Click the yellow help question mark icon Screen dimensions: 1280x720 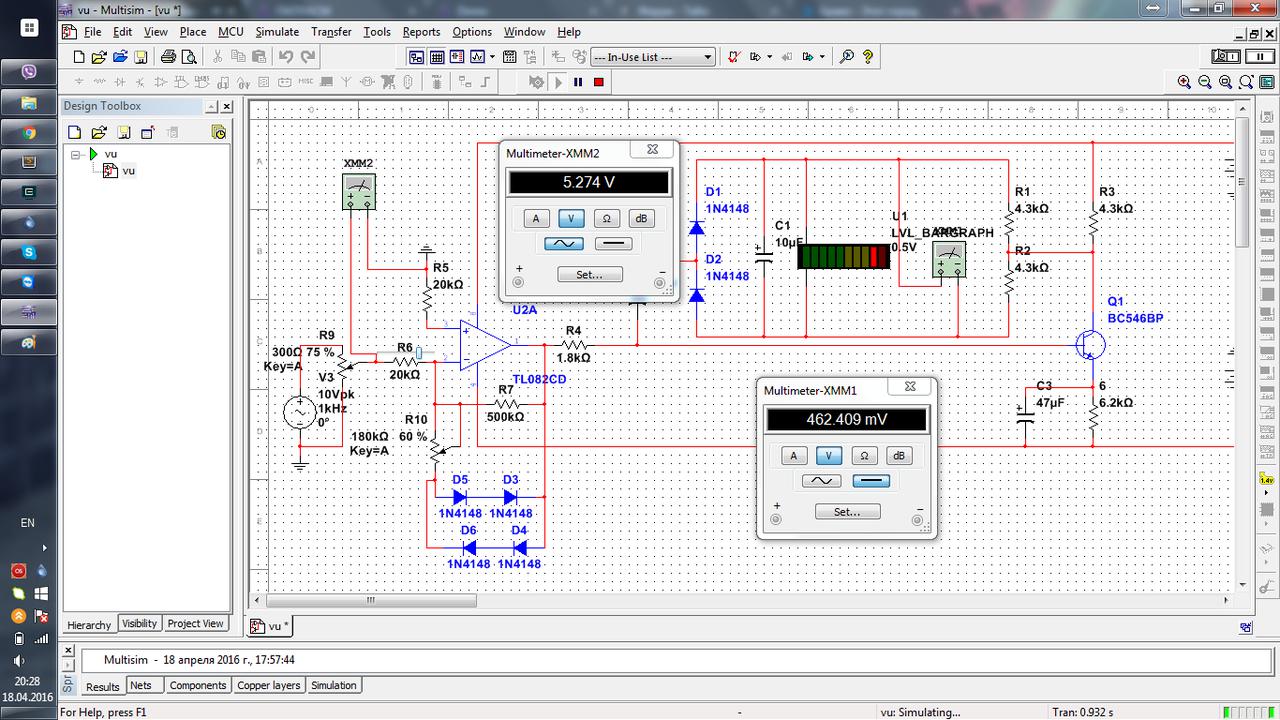(868, 57)
